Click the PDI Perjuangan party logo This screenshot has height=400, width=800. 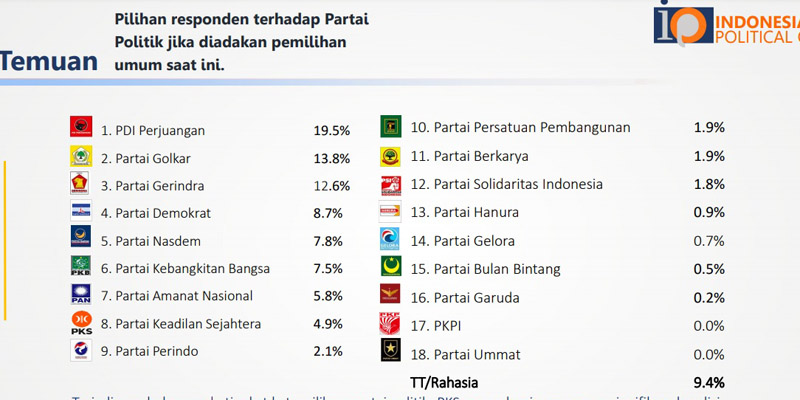pos(81,128)
